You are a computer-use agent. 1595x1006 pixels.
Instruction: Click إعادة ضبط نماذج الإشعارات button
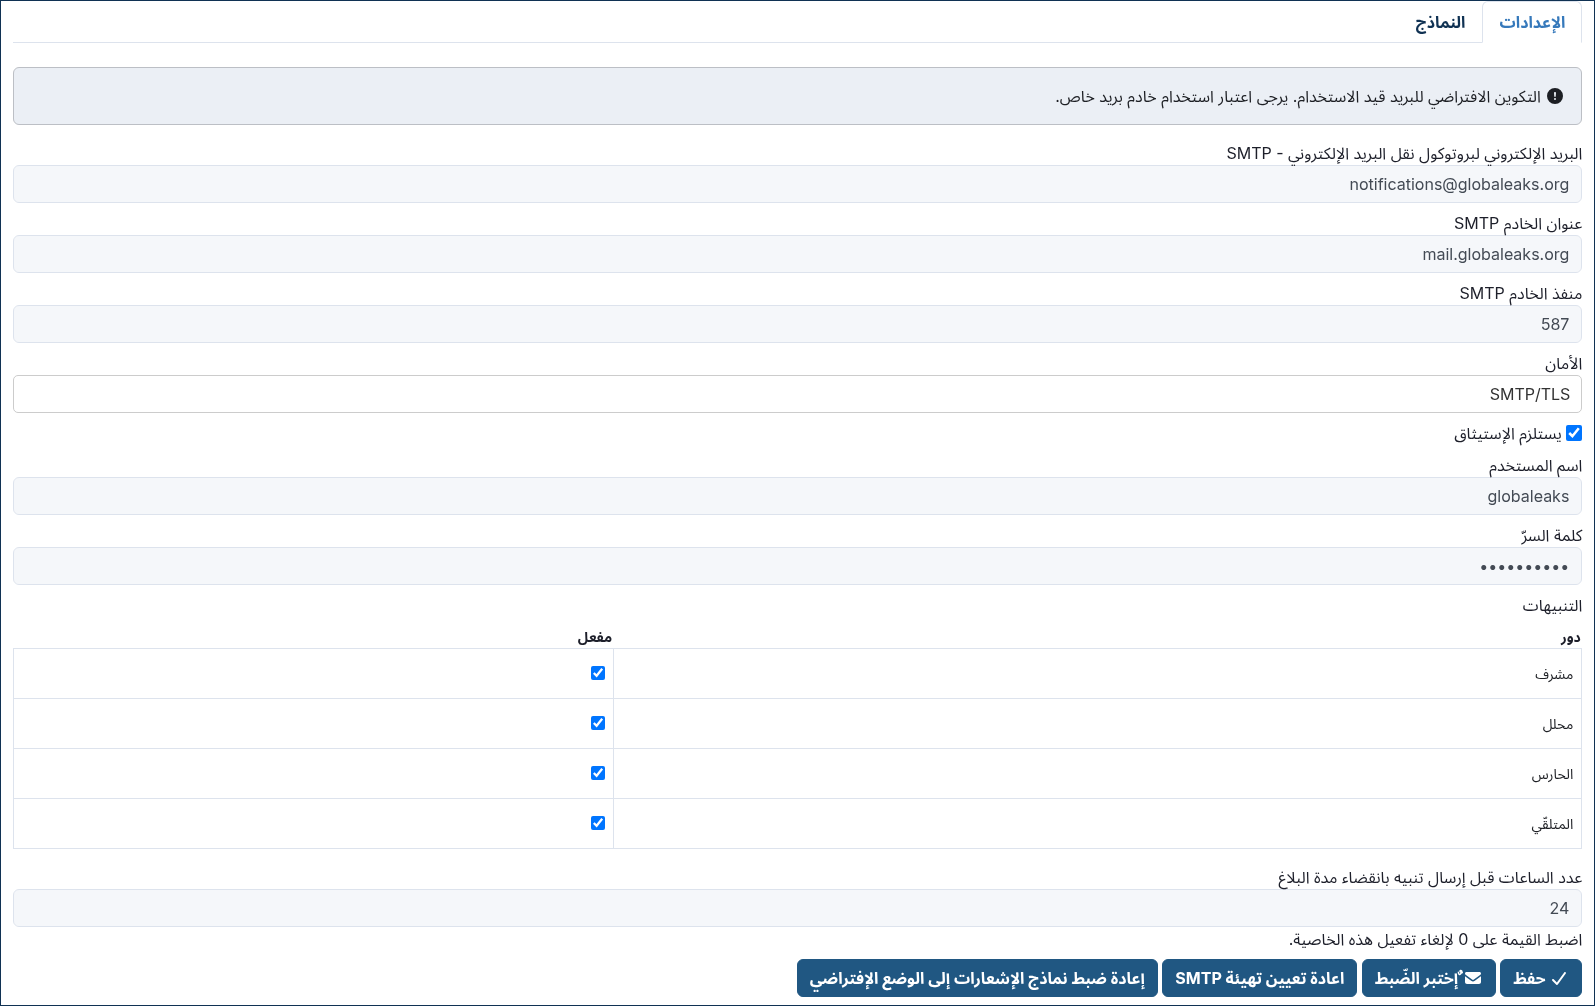pos(977,978)
